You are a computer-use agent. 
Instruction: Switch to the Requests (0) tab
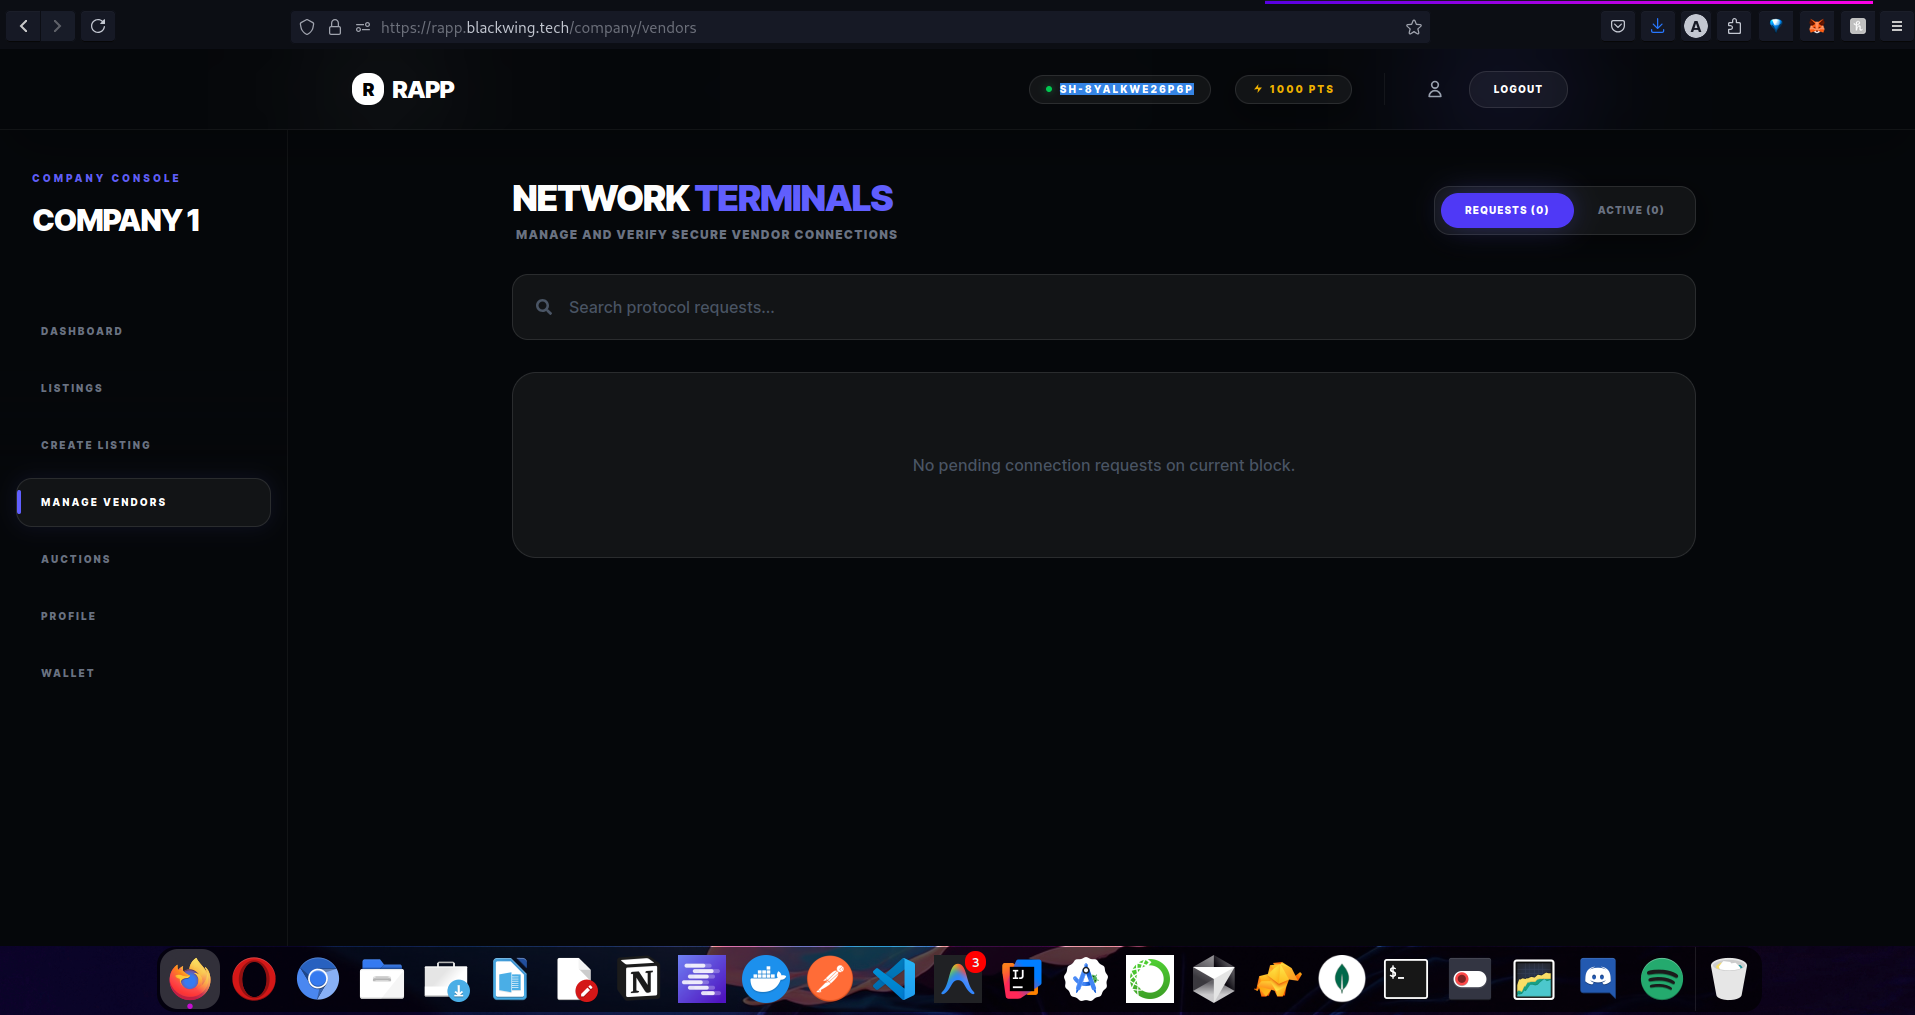[1507, 210]
